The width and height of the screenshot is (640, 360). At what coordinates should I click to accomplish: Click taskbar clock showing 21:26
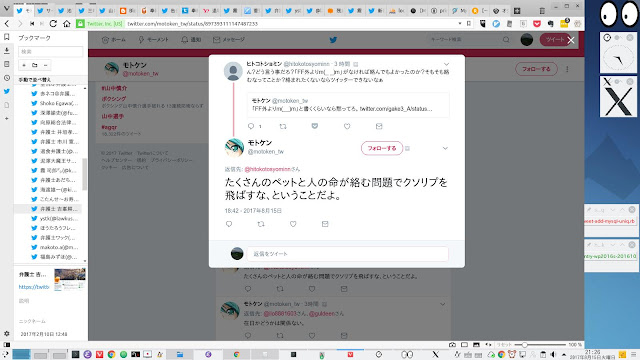(x=592, y=354)
